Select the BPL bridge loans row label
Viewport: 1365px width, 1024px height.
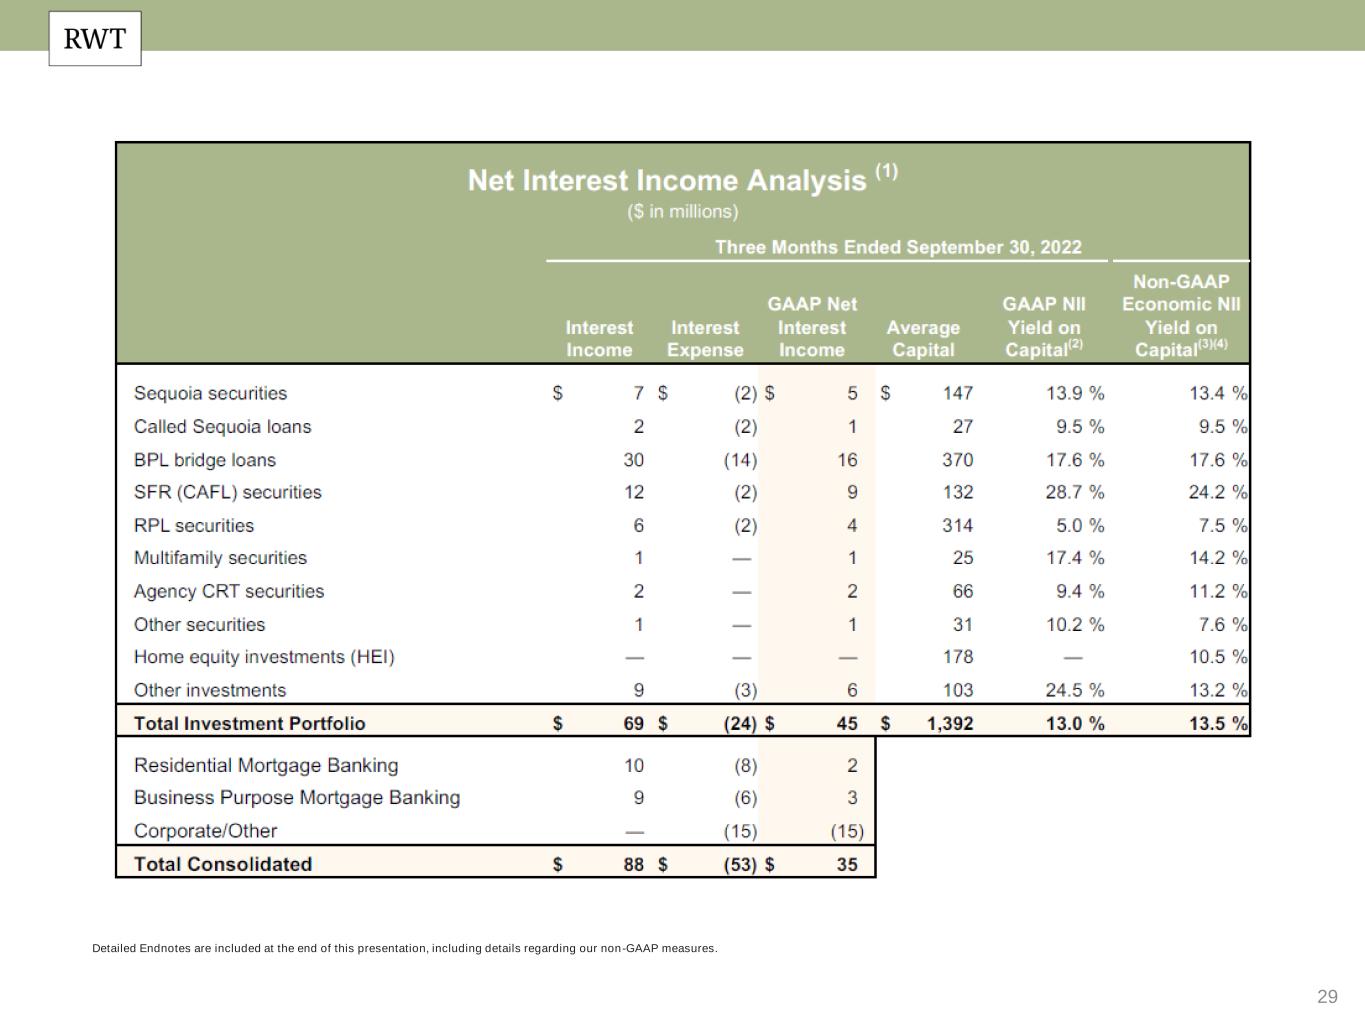[x=204, y=460]
